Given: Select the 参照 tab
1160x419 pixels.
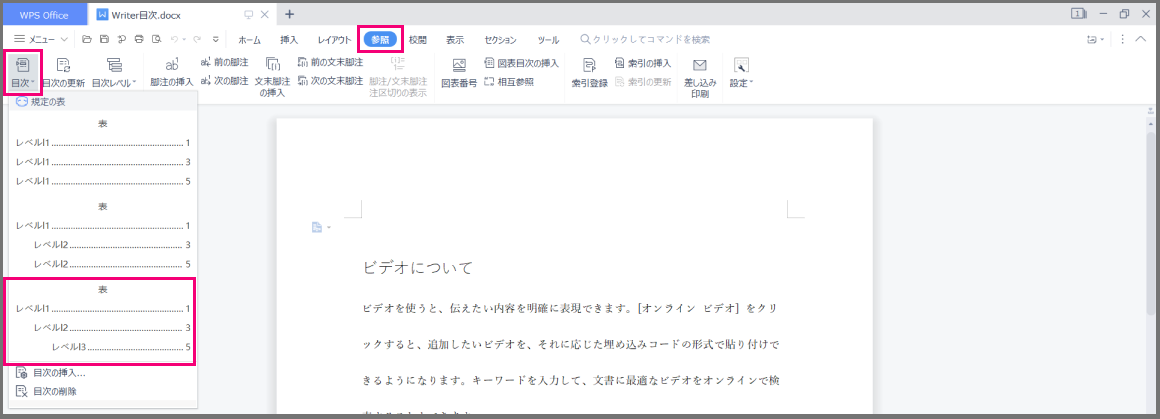Looking at the screenshot, I should point(380,40).
